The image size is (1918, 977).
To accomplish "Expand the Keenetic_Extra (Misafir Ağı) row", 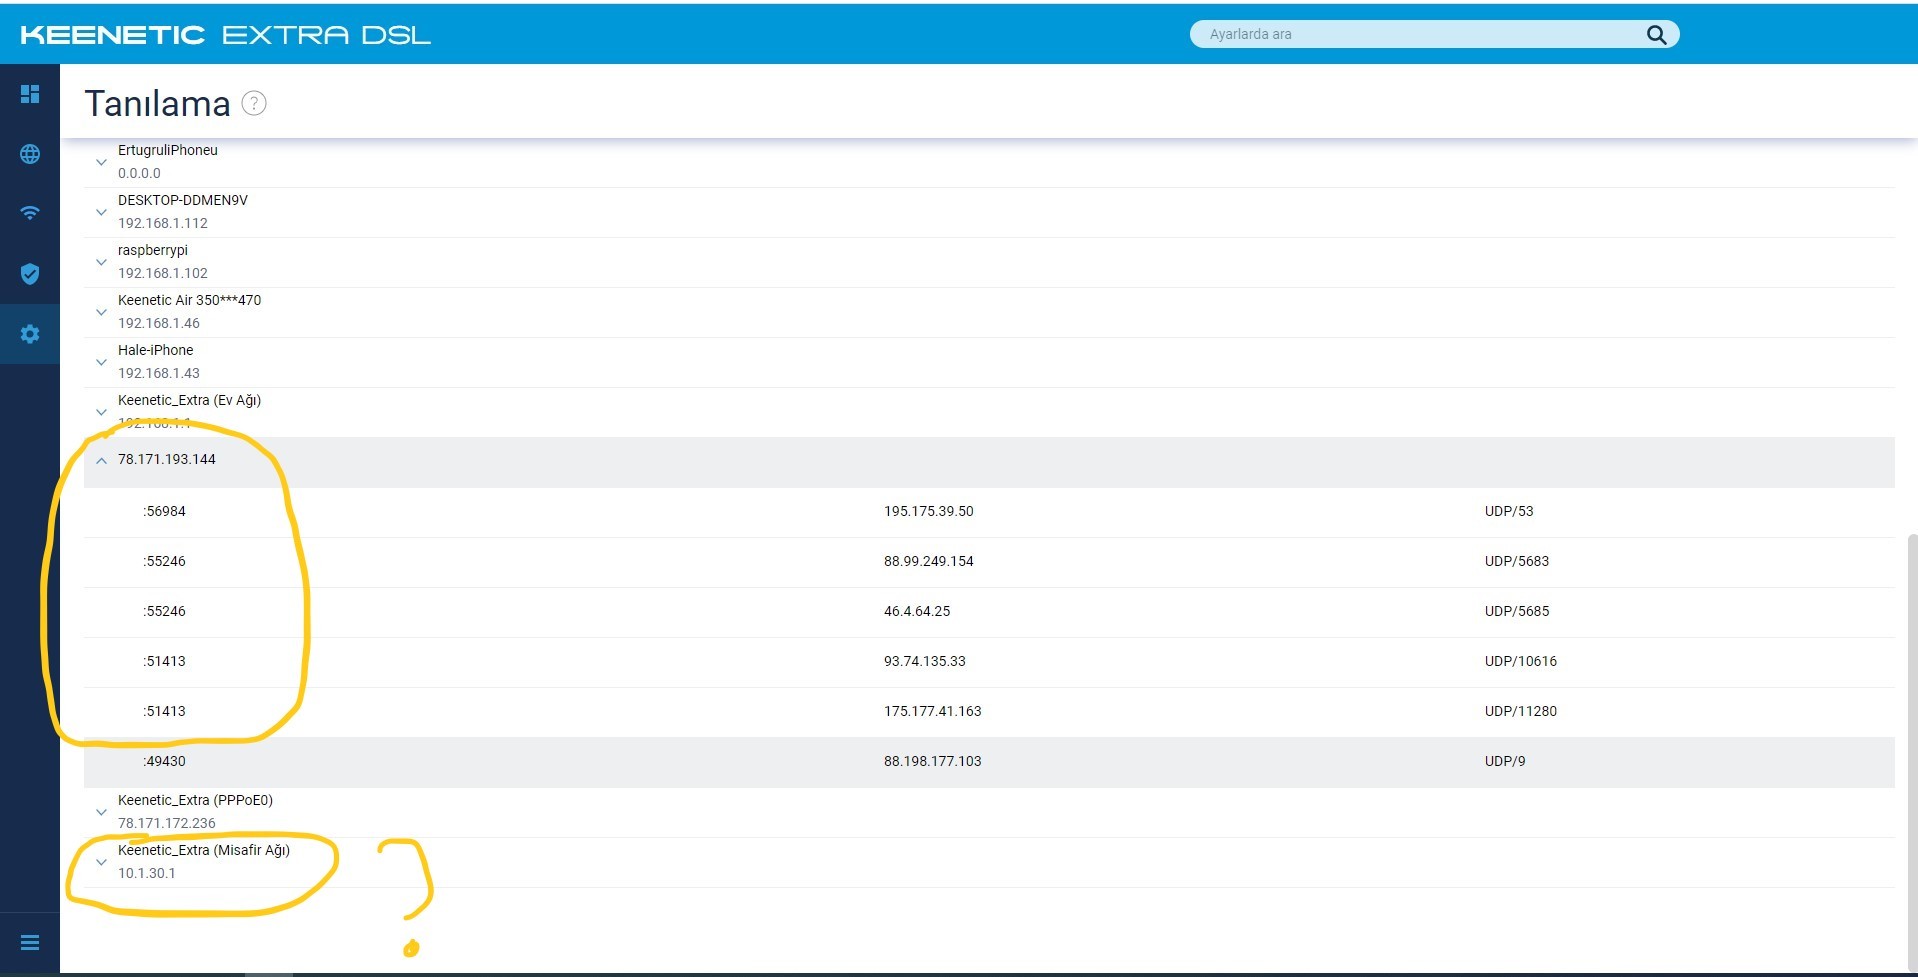I will coord(101,862).
